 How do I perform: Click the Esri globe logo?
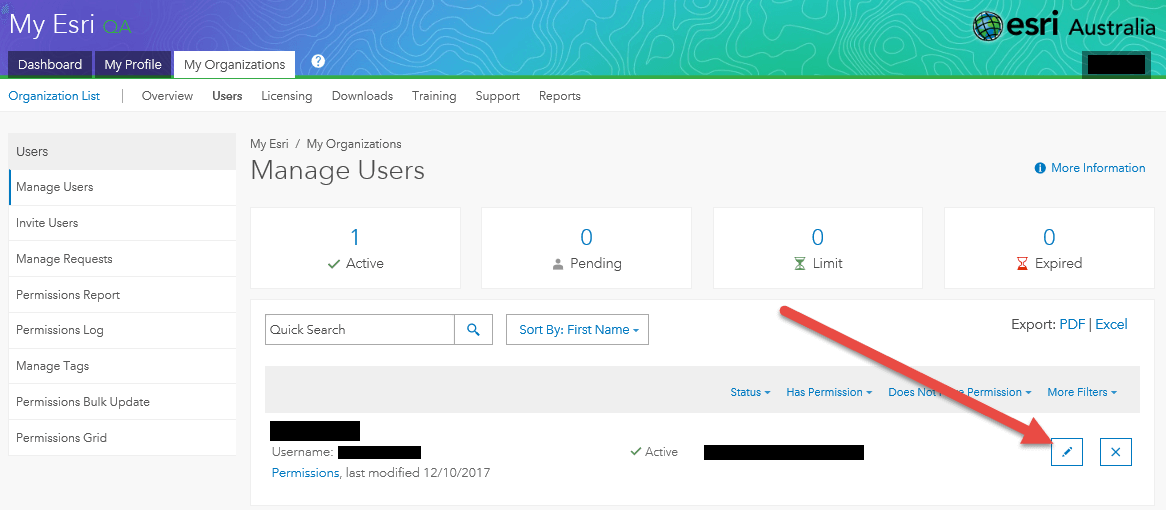[x=988, y=27]
